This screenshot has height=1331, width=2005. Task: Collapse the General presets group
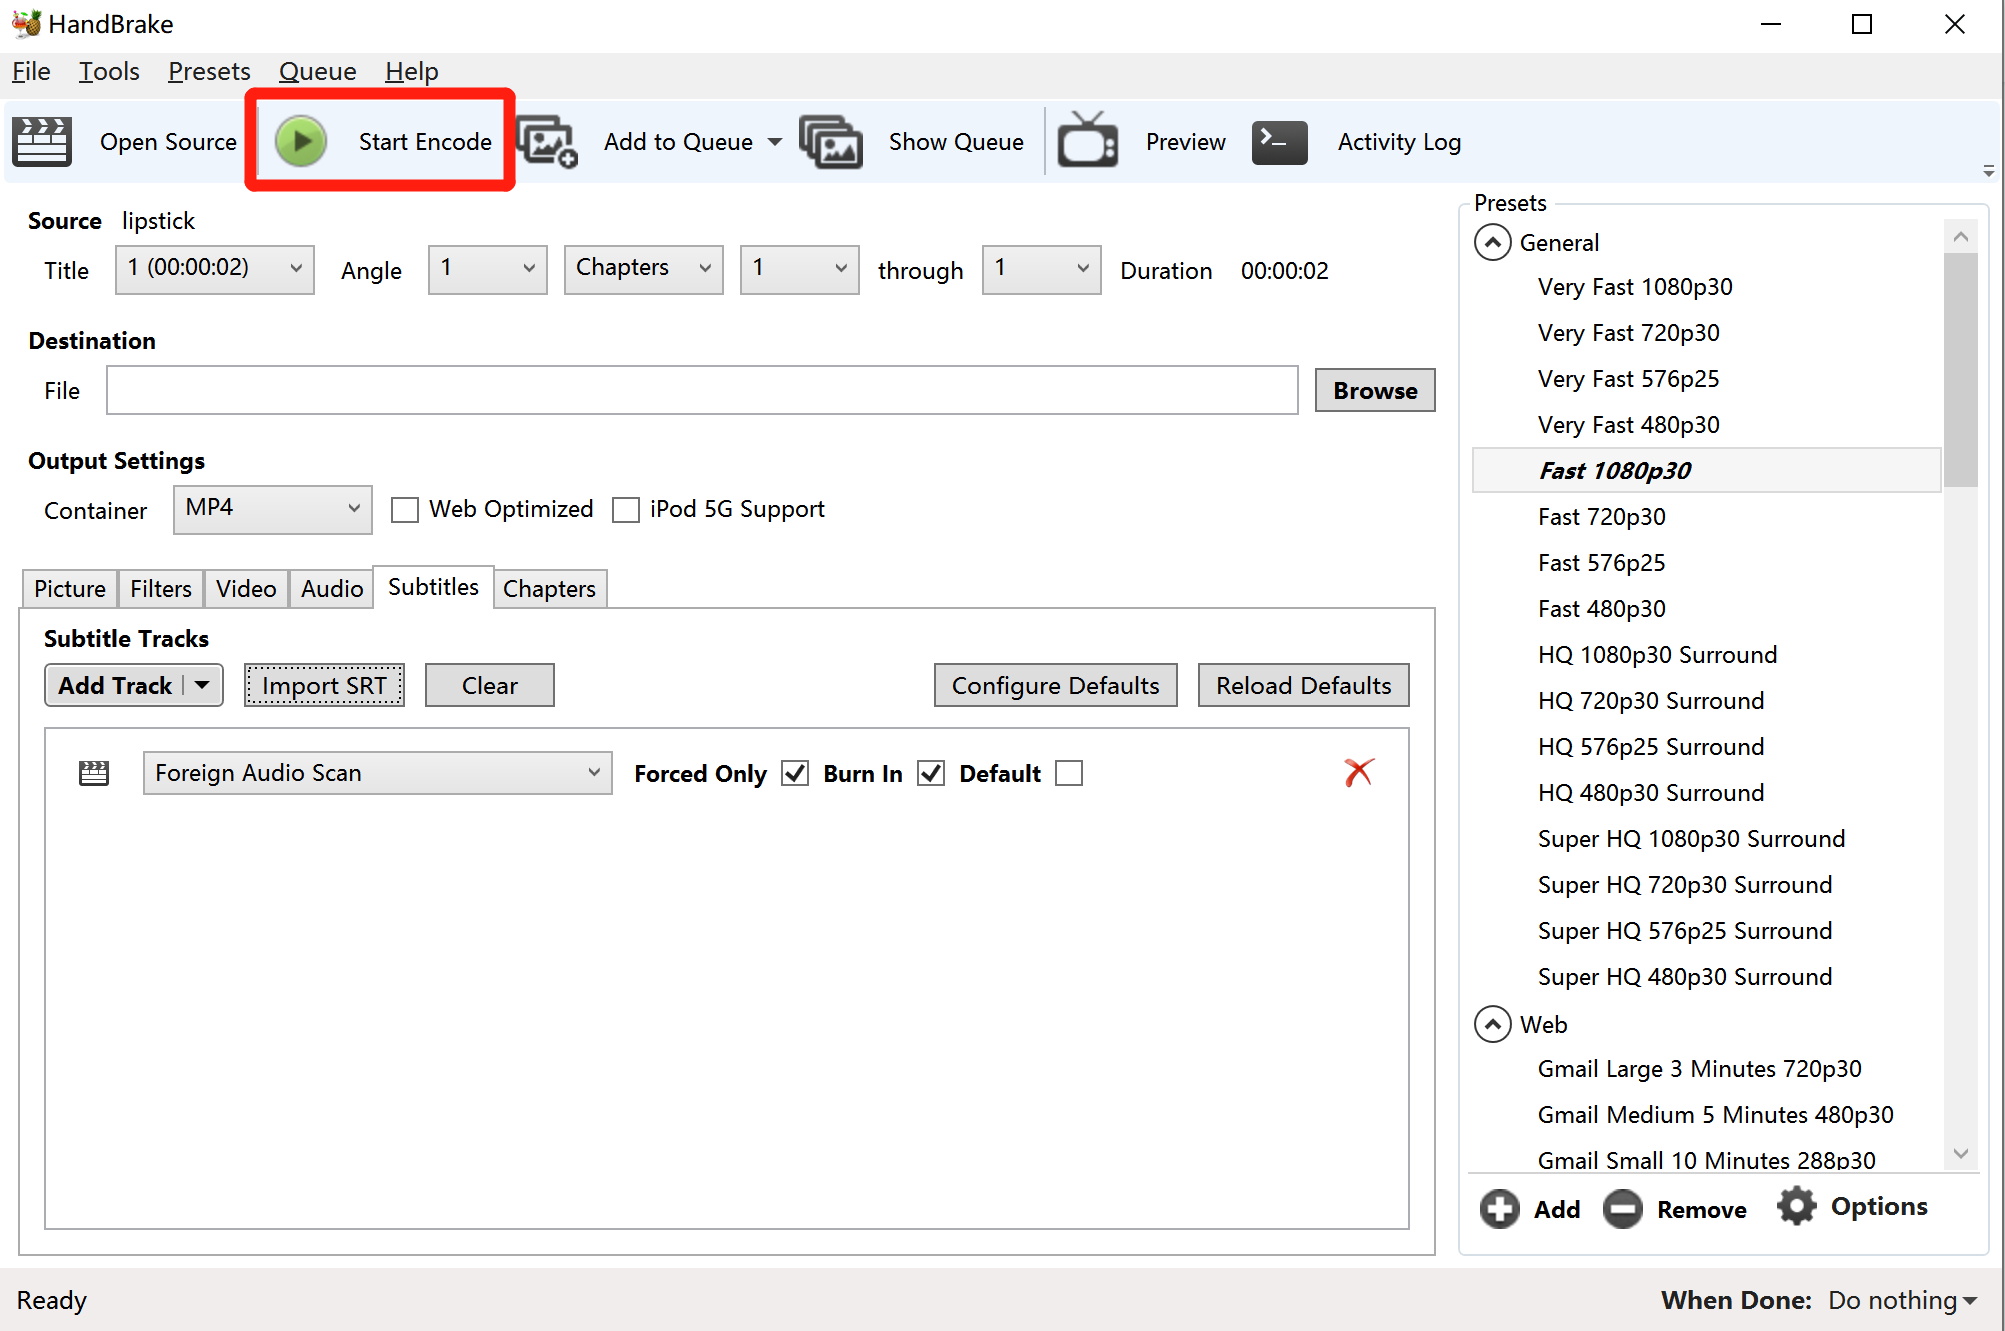point(1492,243)
